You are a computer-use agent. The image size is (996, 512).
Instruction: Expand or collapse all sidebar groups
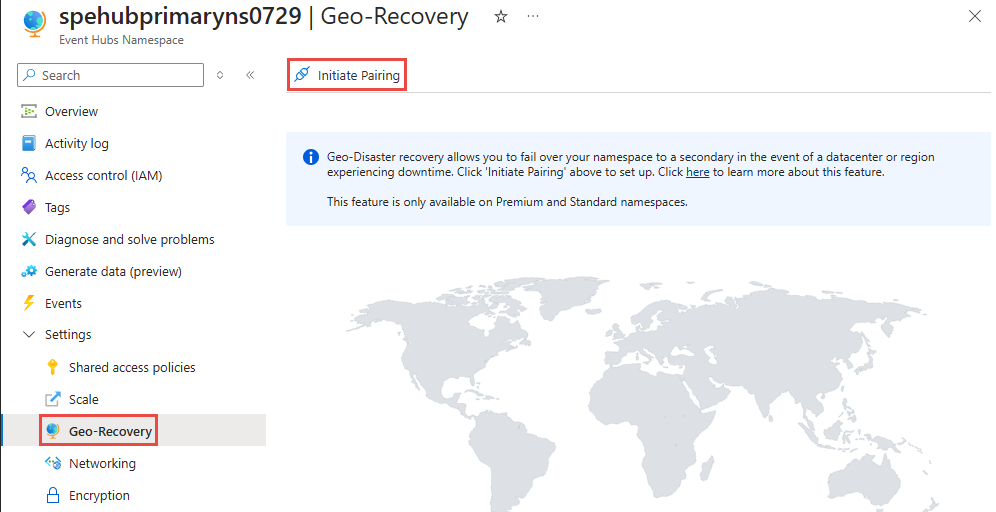tap(220, 75)
